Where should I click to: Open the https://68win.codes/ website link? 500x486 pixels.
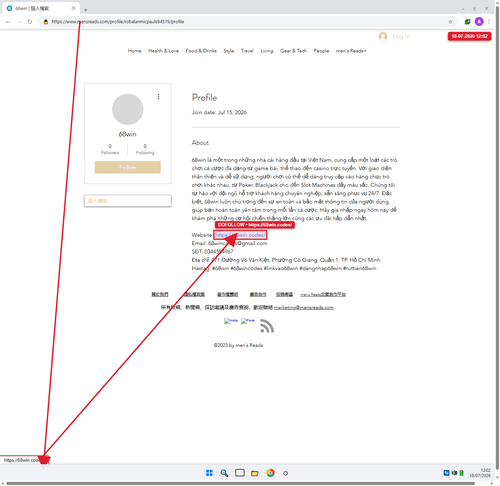240,235
